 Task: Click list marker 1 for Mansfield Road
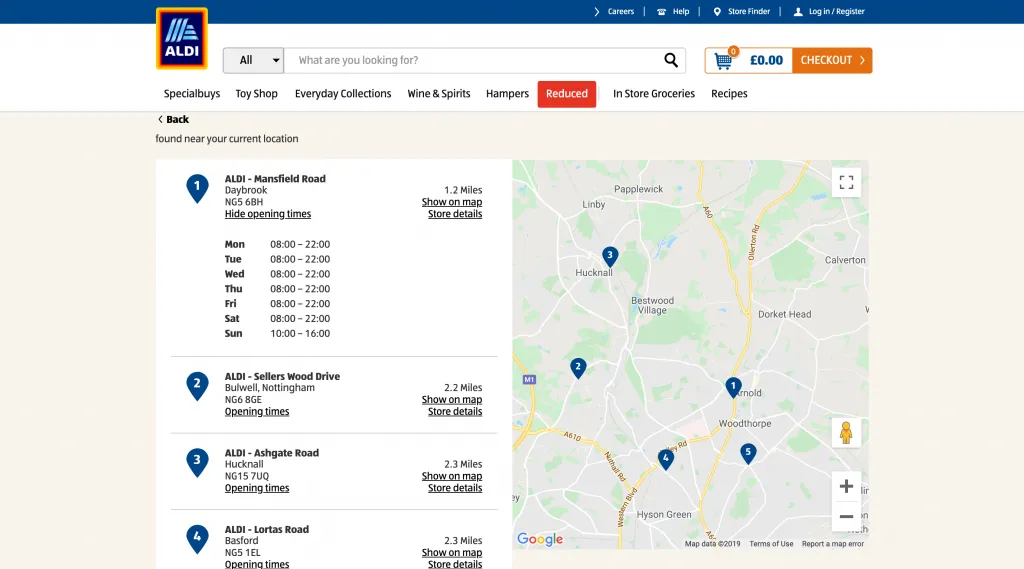197,188
